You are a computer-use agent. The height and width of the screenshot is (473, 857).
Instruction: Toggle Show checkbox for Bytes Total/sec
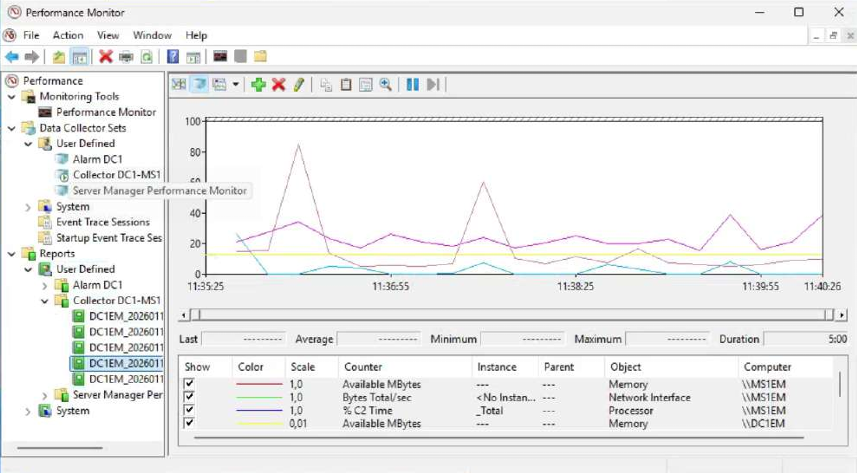coord(189,396)
